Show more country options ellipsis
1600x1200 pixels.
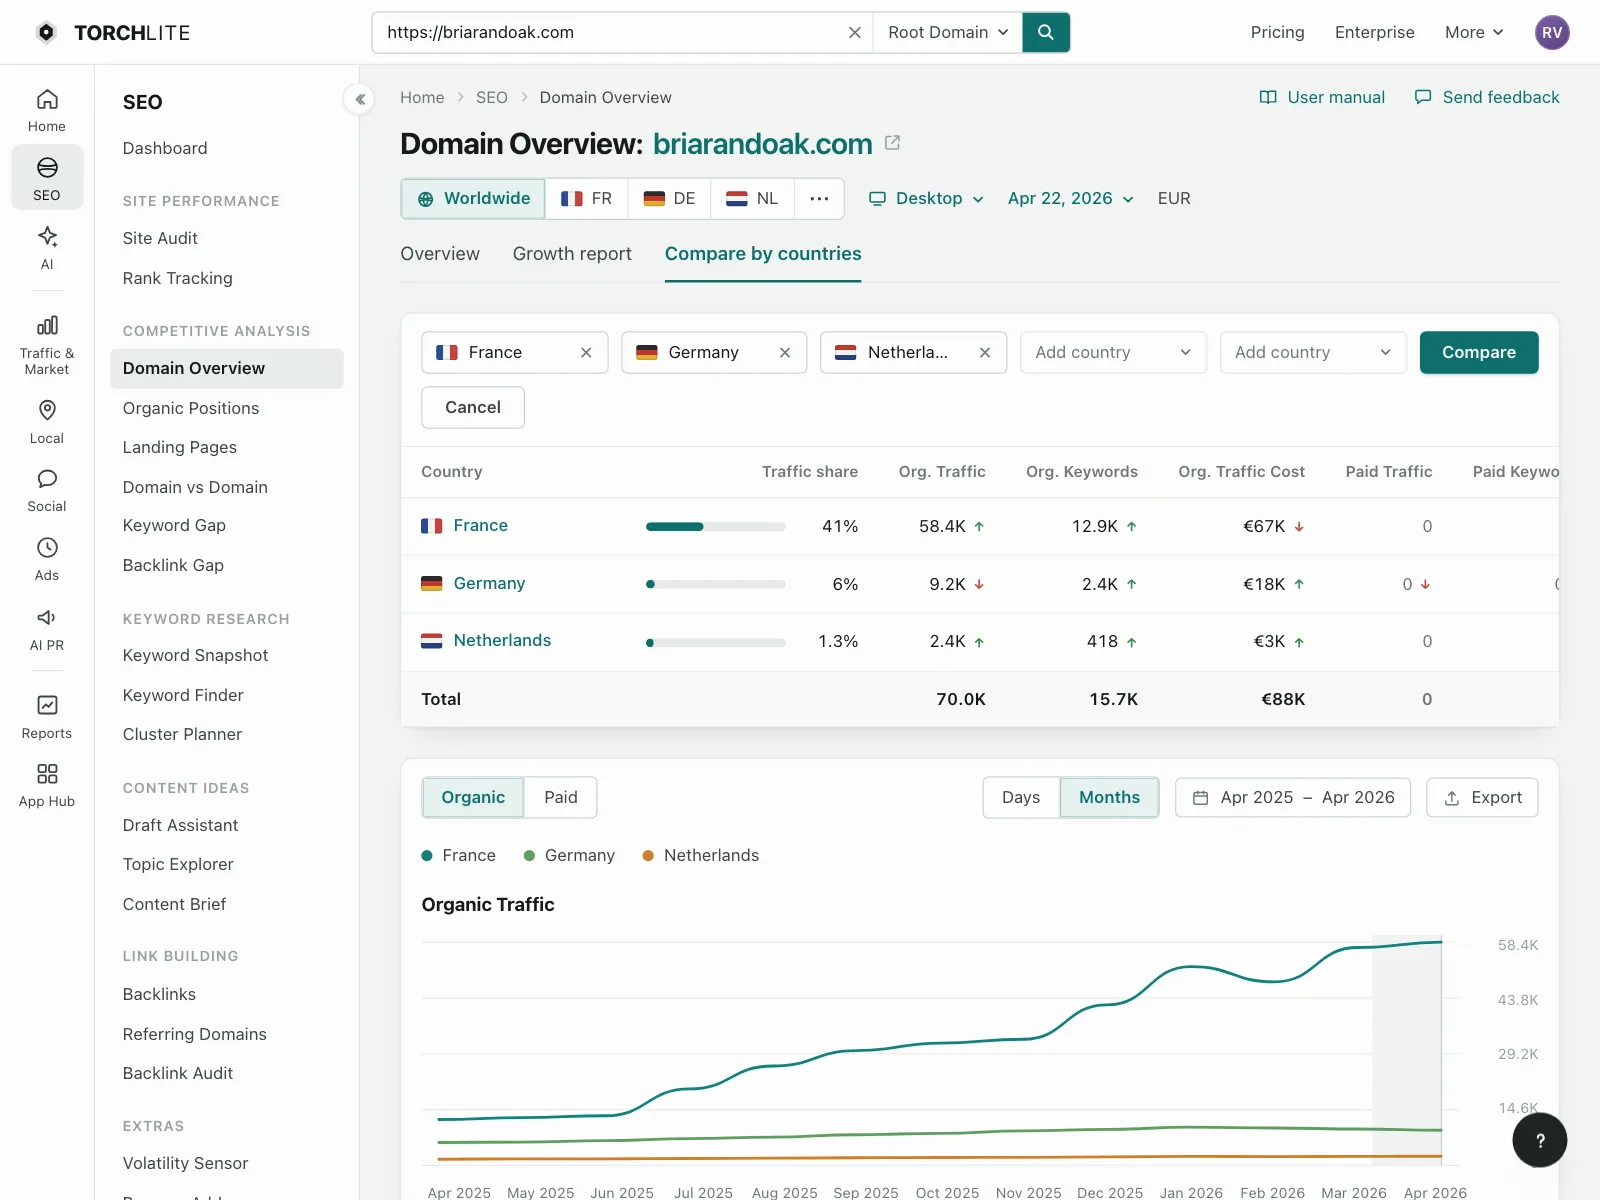pyautogui.click(x=819, y=198)
